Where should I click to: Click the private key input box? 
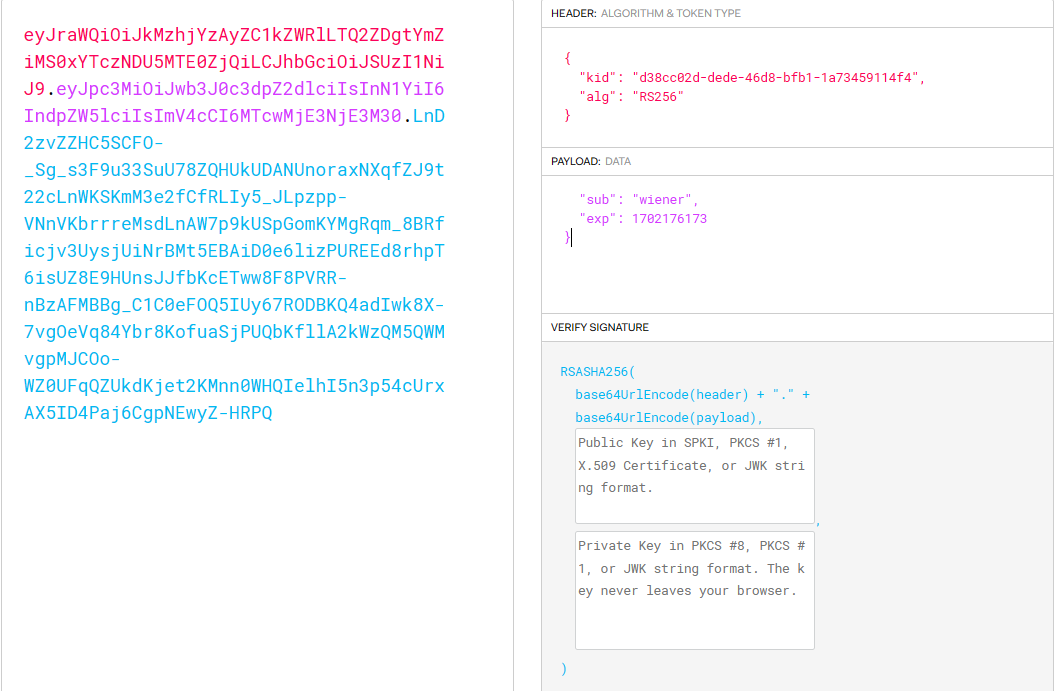[x=694, y=590]
